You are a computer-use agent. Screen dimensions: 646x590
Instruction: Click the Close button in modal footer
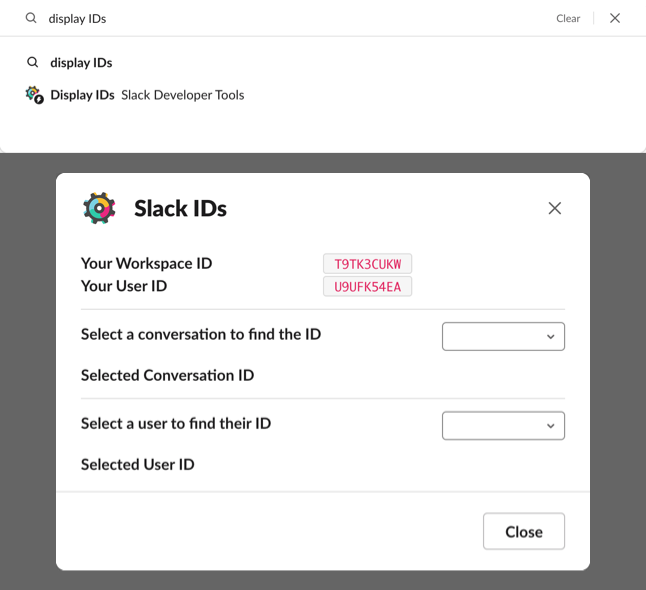(x=524, y=531)
